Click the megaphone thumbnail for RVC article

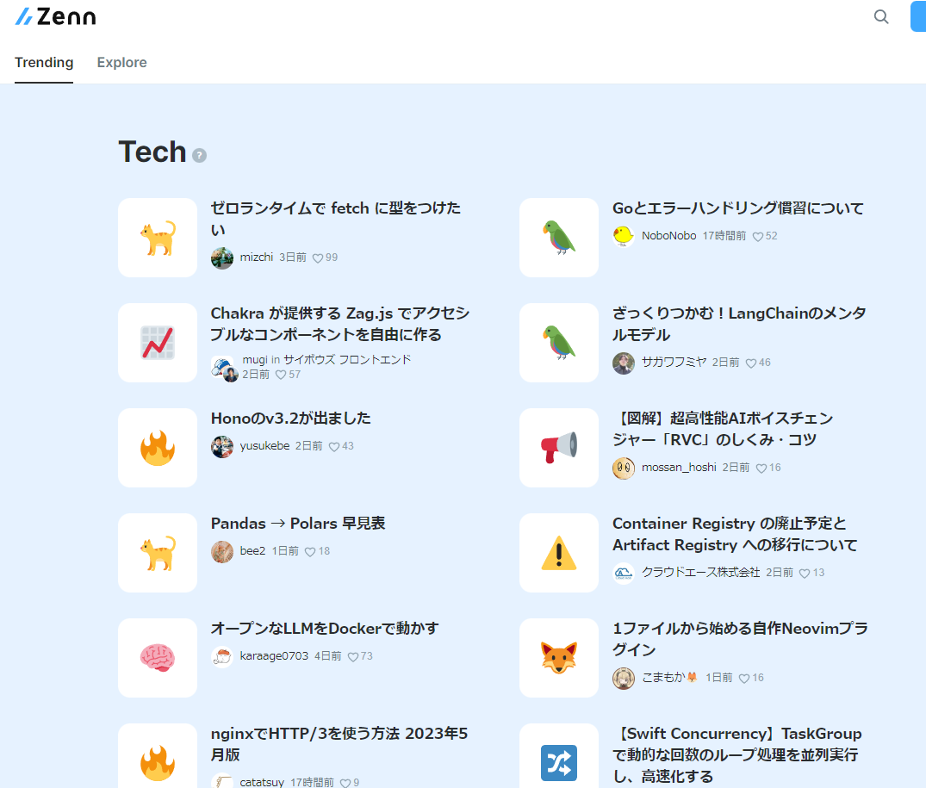point(559,448)
